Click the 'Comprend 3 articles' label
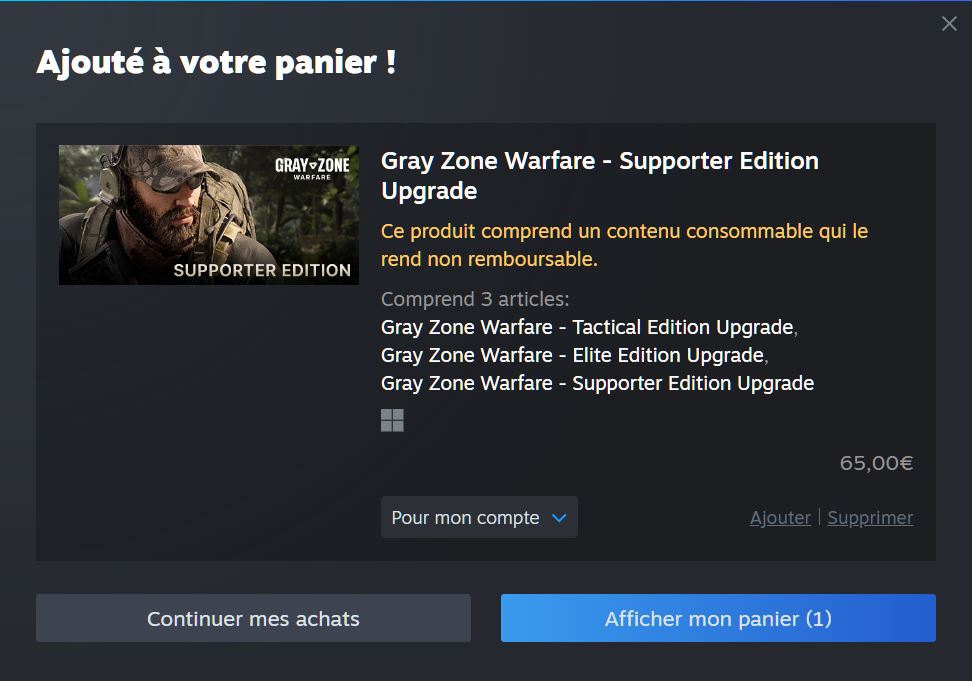 (475, 299)
